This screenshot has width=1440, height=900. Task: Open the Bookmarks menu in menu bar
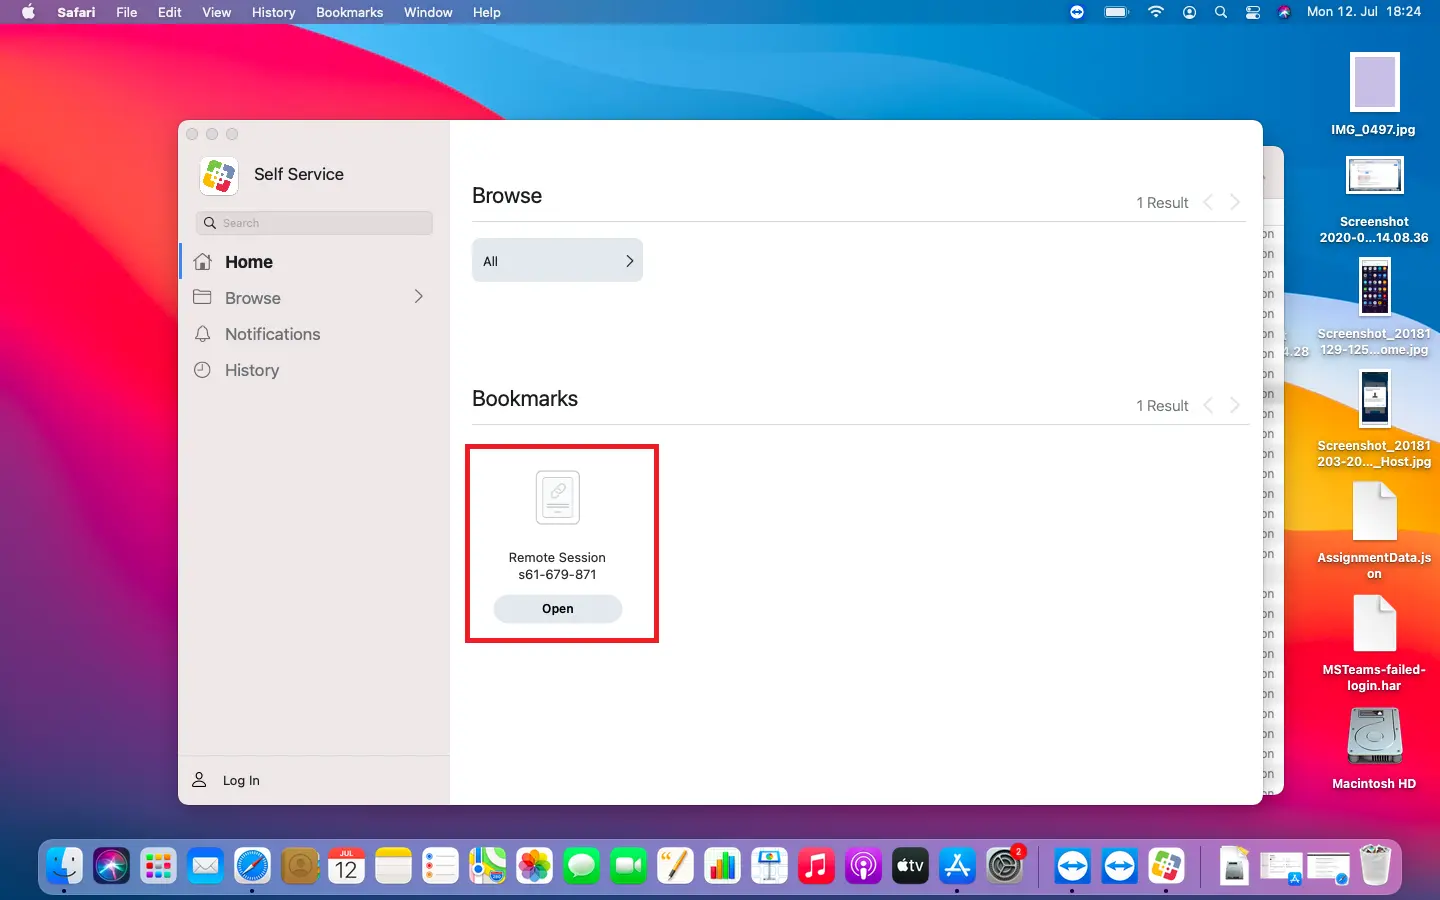(350, 12)
